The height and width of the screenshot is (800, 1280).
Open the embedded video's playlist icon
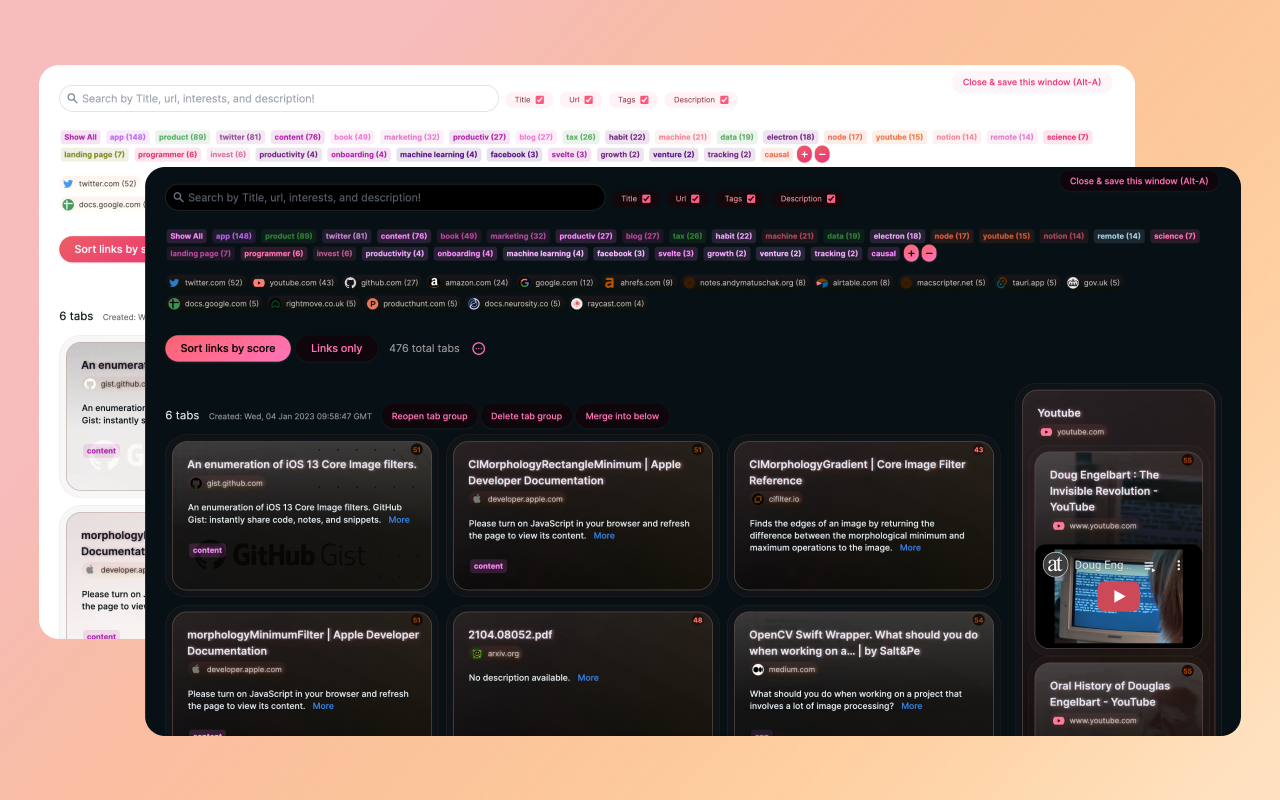tap(1150, 565)
